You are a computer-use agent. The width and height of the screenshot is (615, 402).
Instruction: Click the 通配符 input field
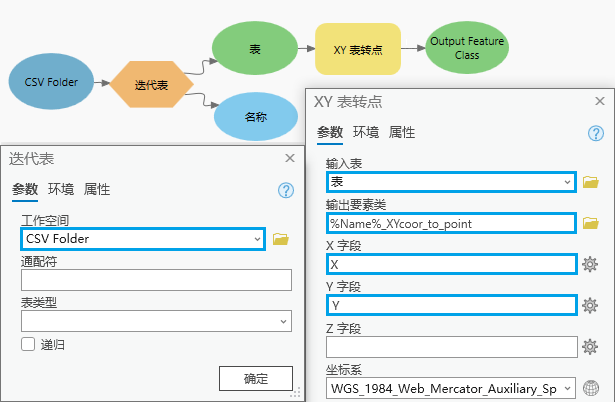pyautogui.click(x=155, y=280)
